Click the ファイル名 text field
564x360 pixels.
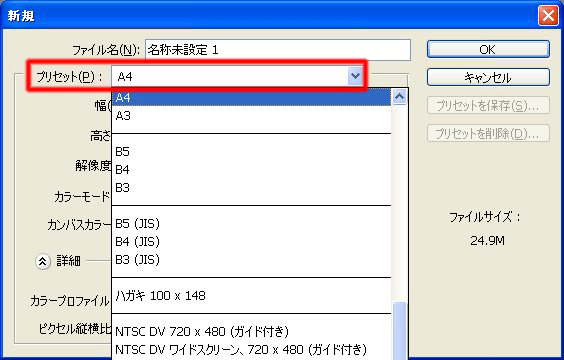(x=278, y=50)
